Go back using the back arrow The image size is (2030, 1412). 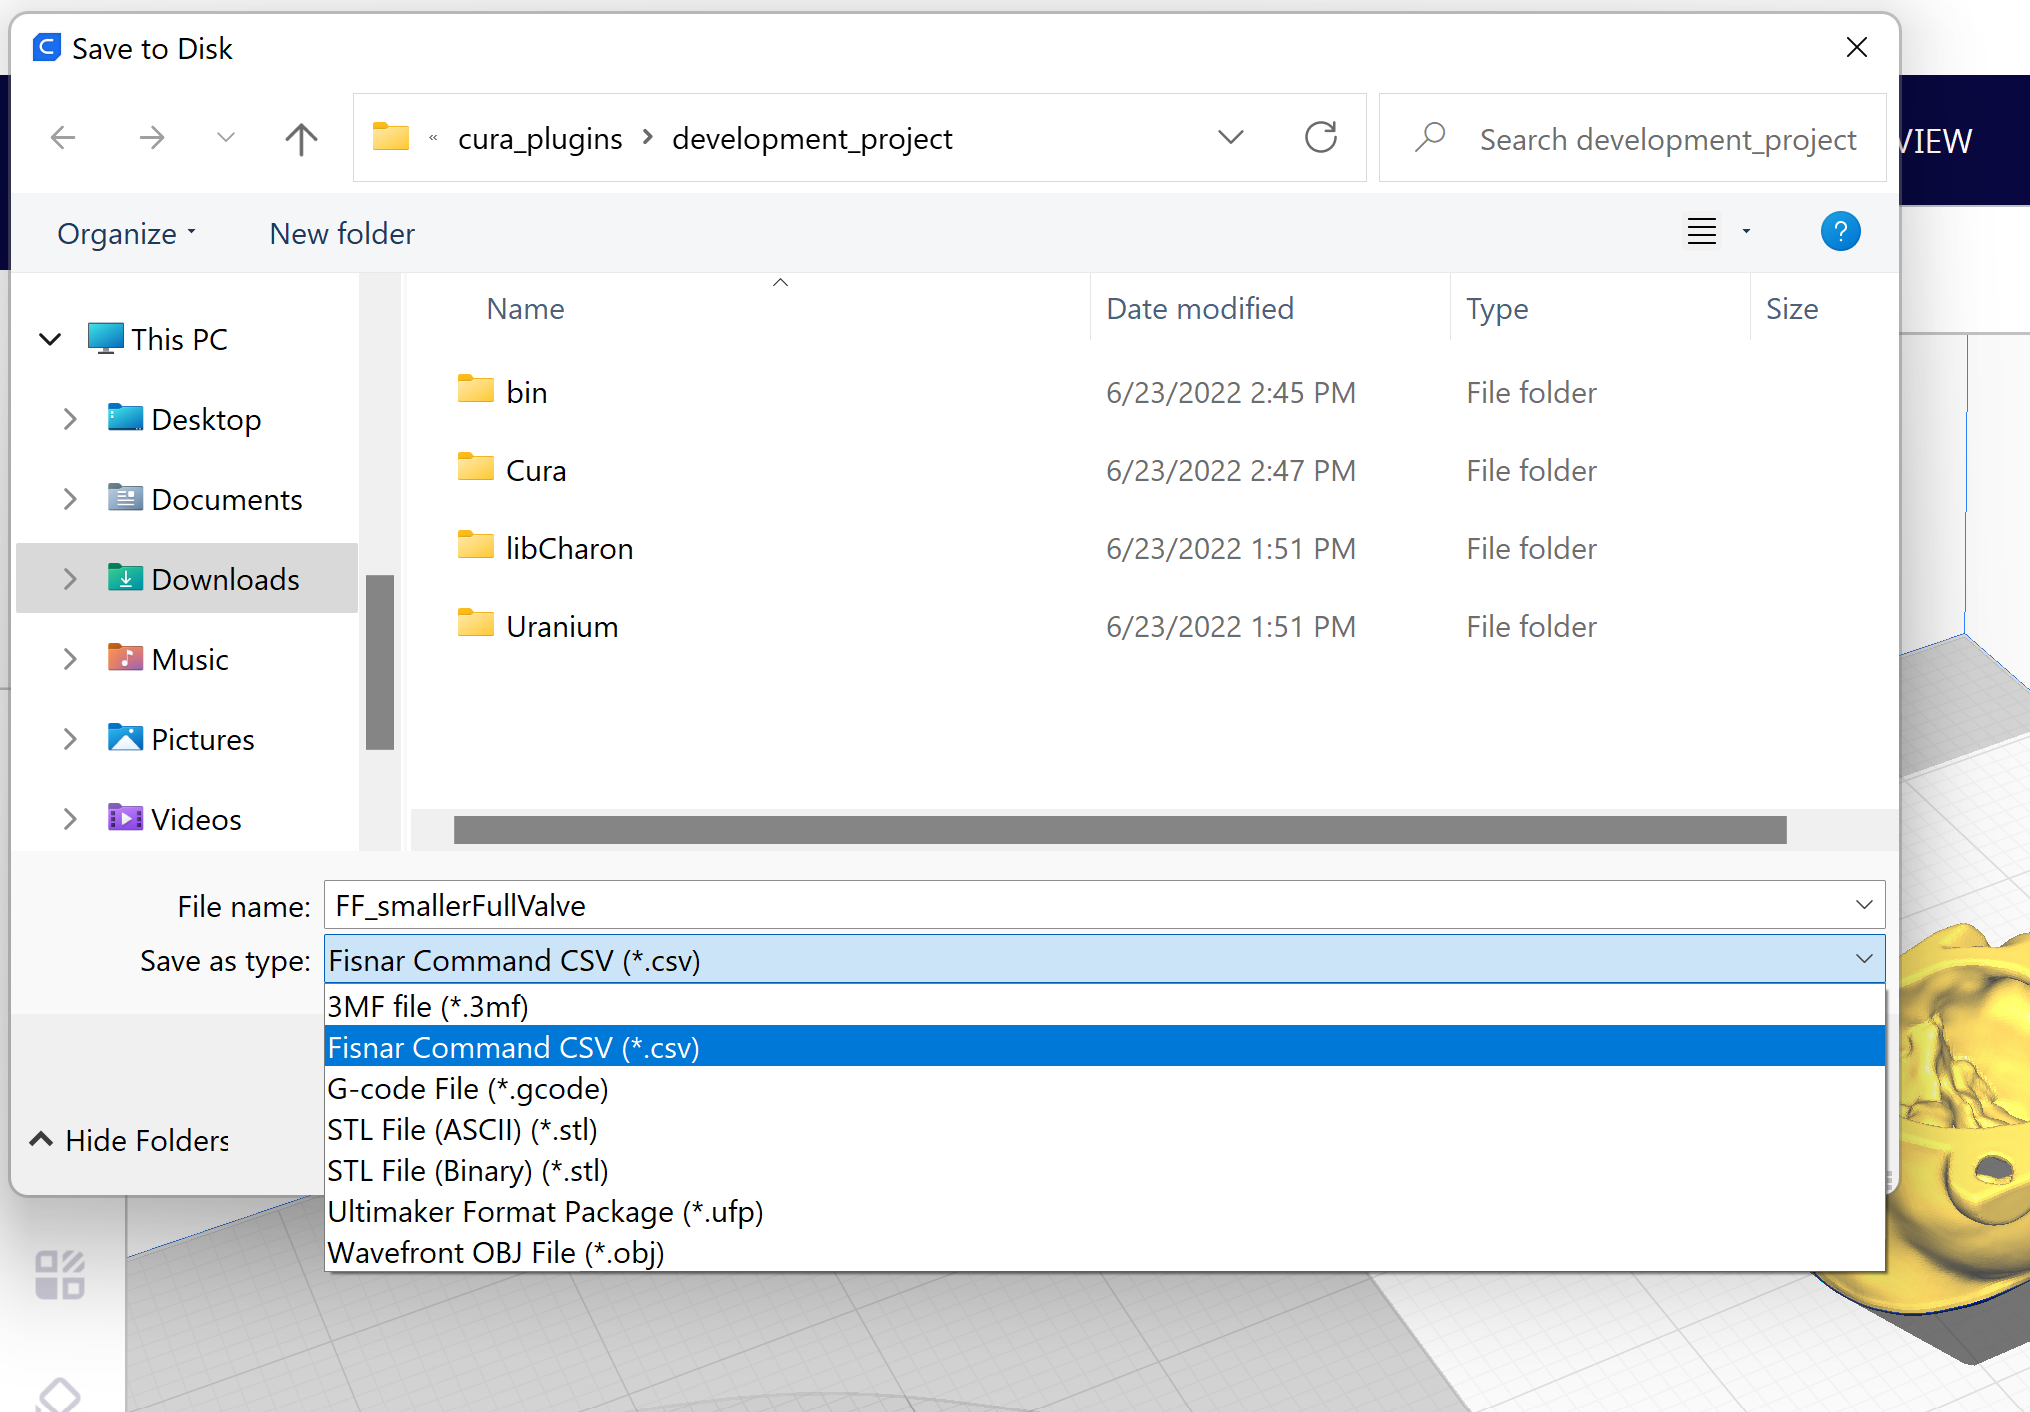click(x=63, y=138)
